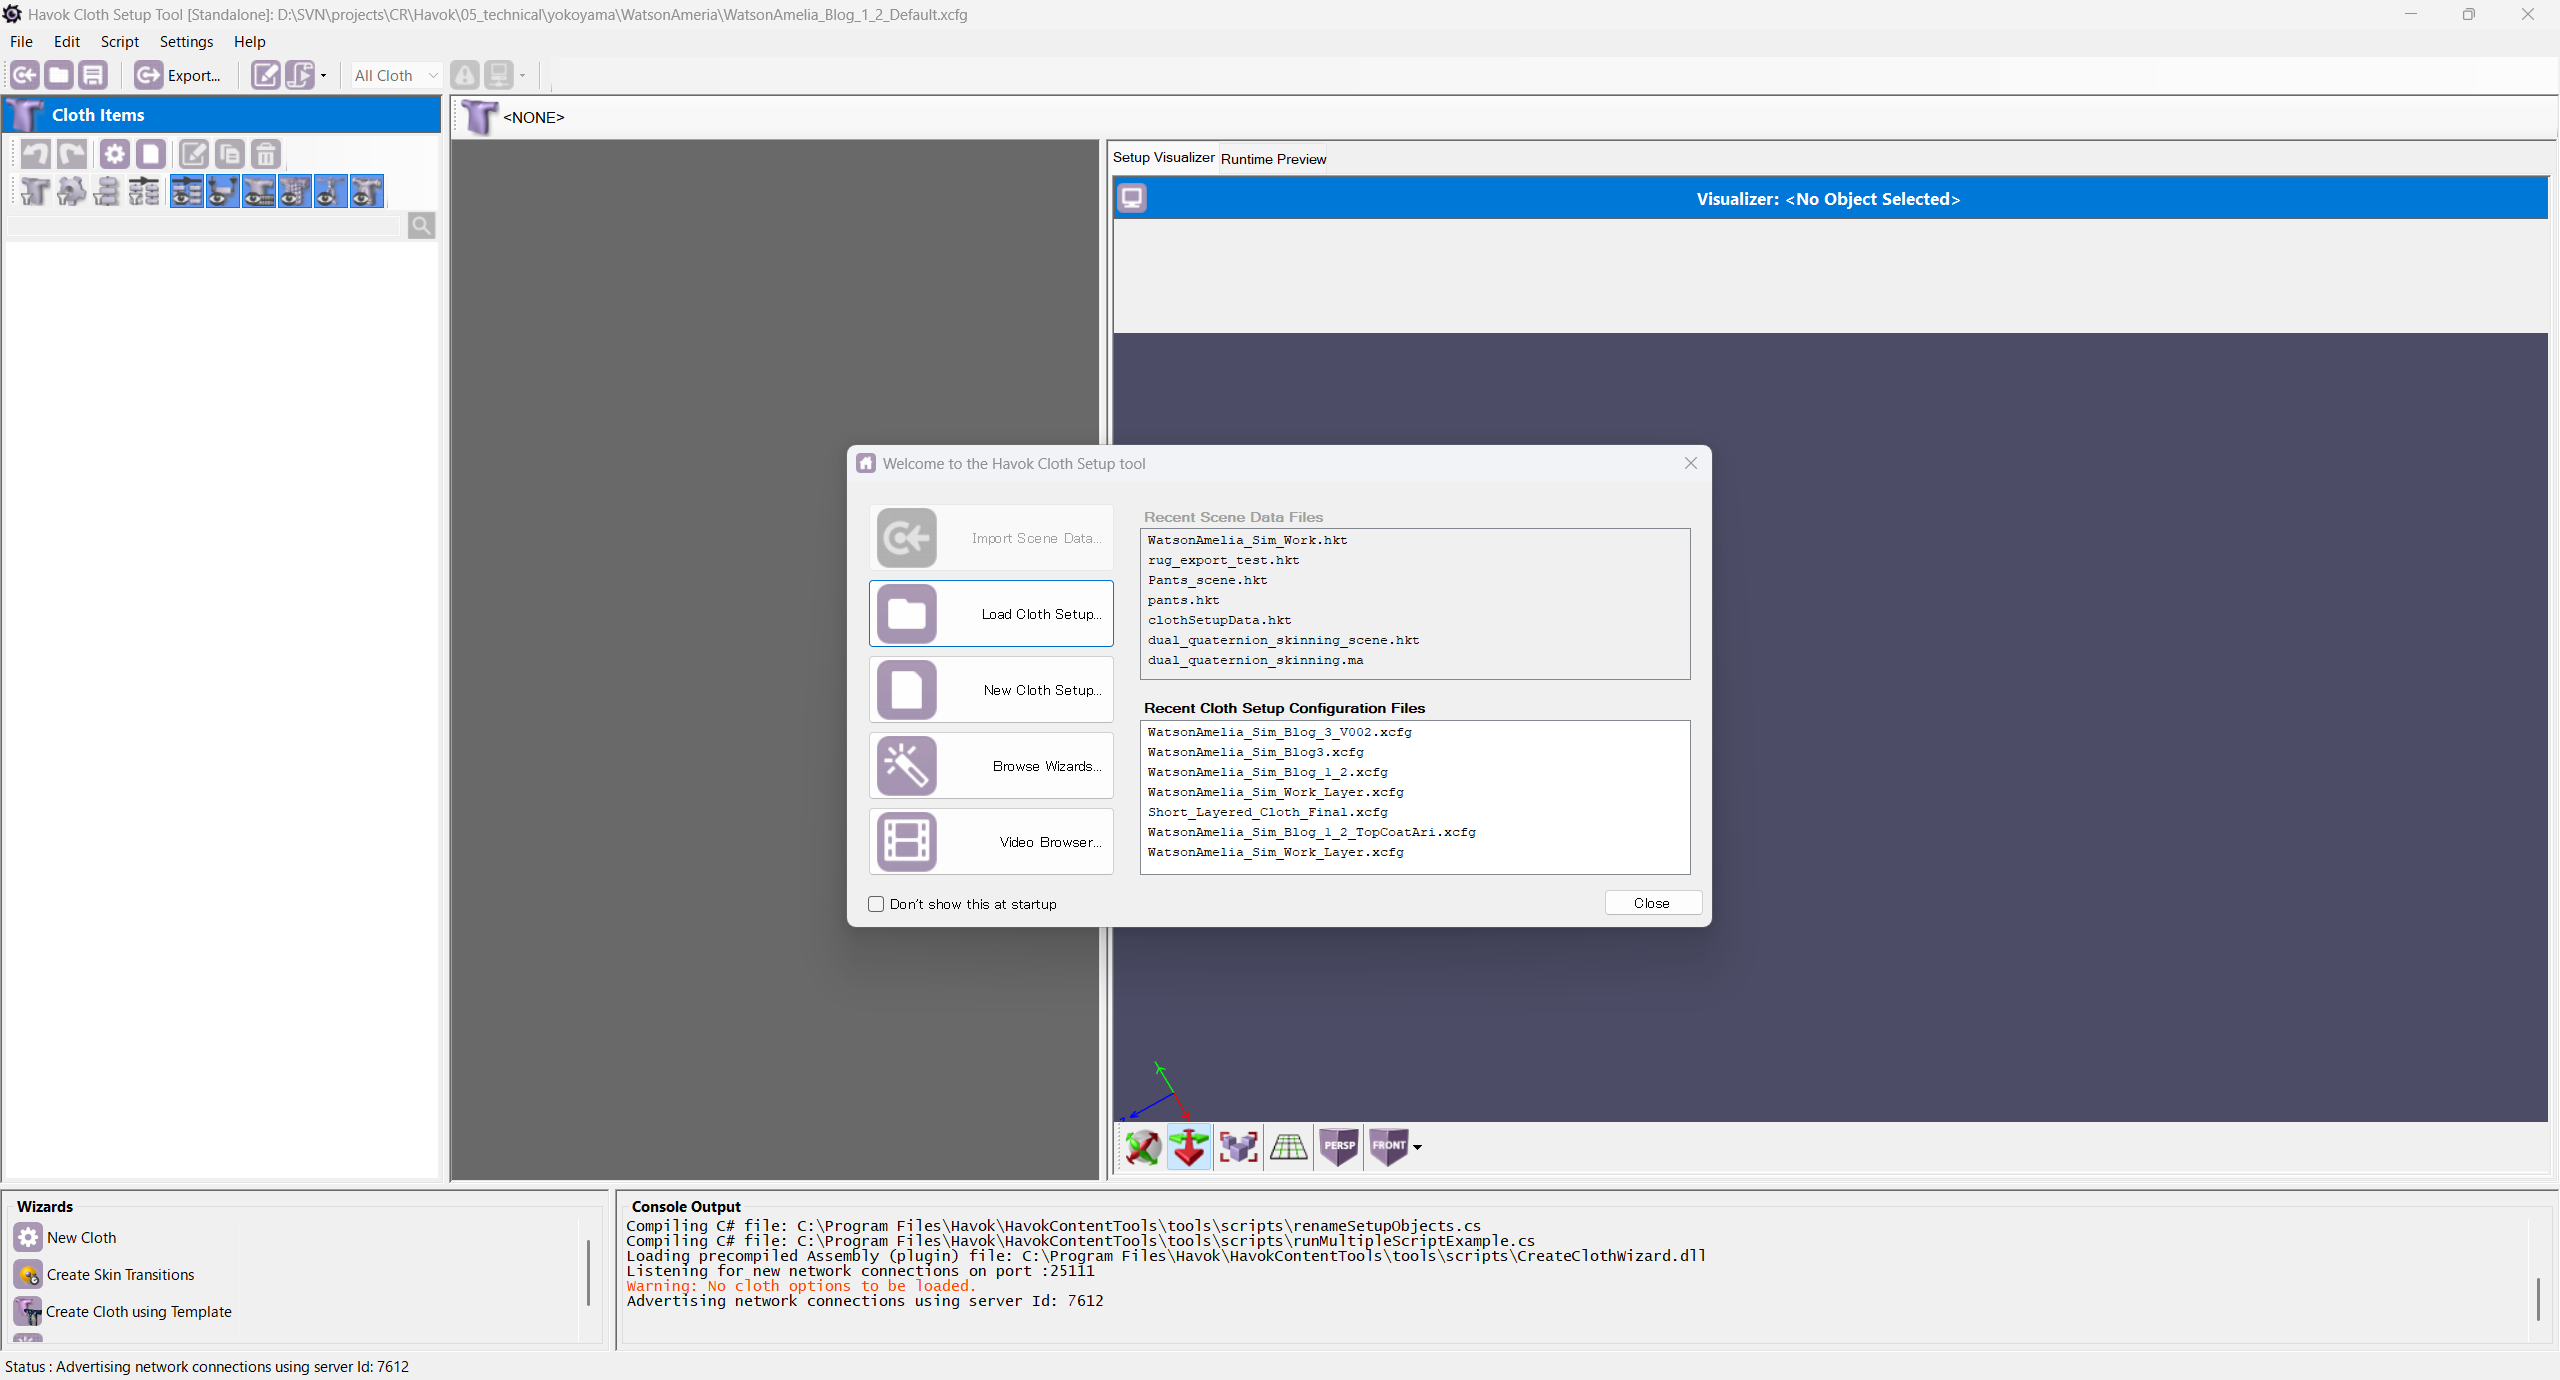
Task: Open the All Cloth combo box
Action: coord(396,75)
